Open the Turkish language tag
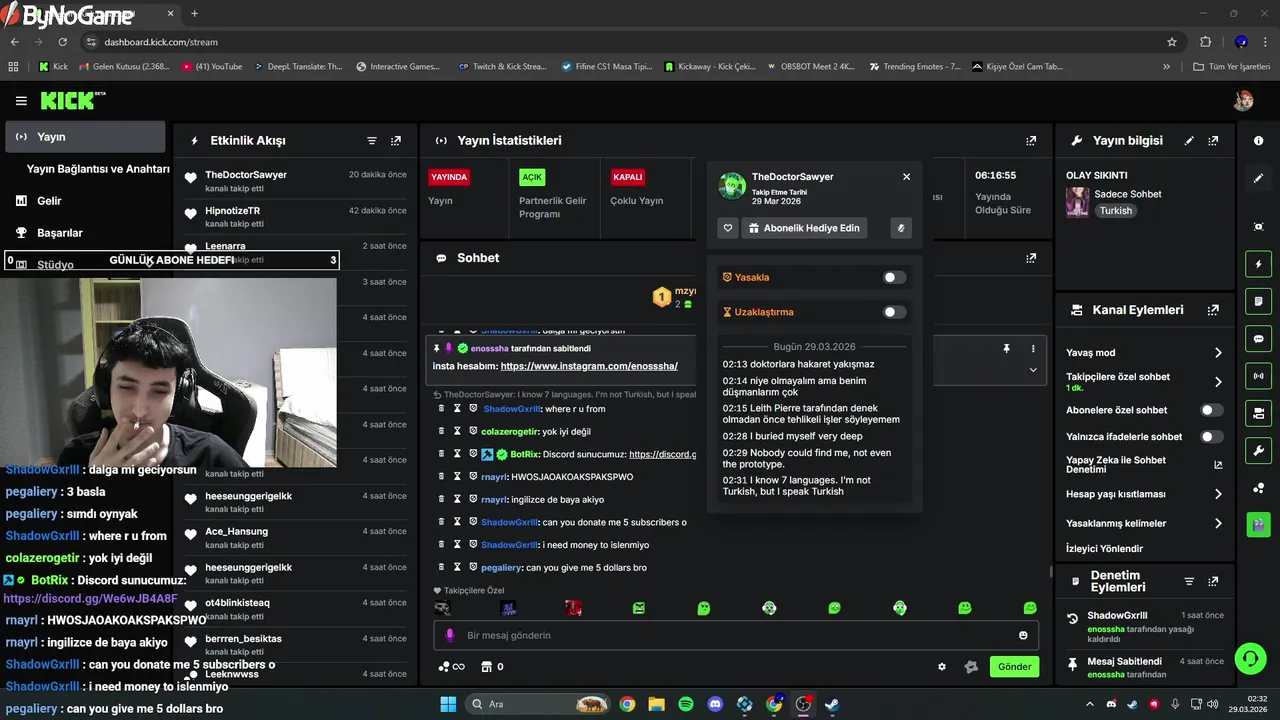This screenshot has height=720, width=1280. pos(1116,211)
